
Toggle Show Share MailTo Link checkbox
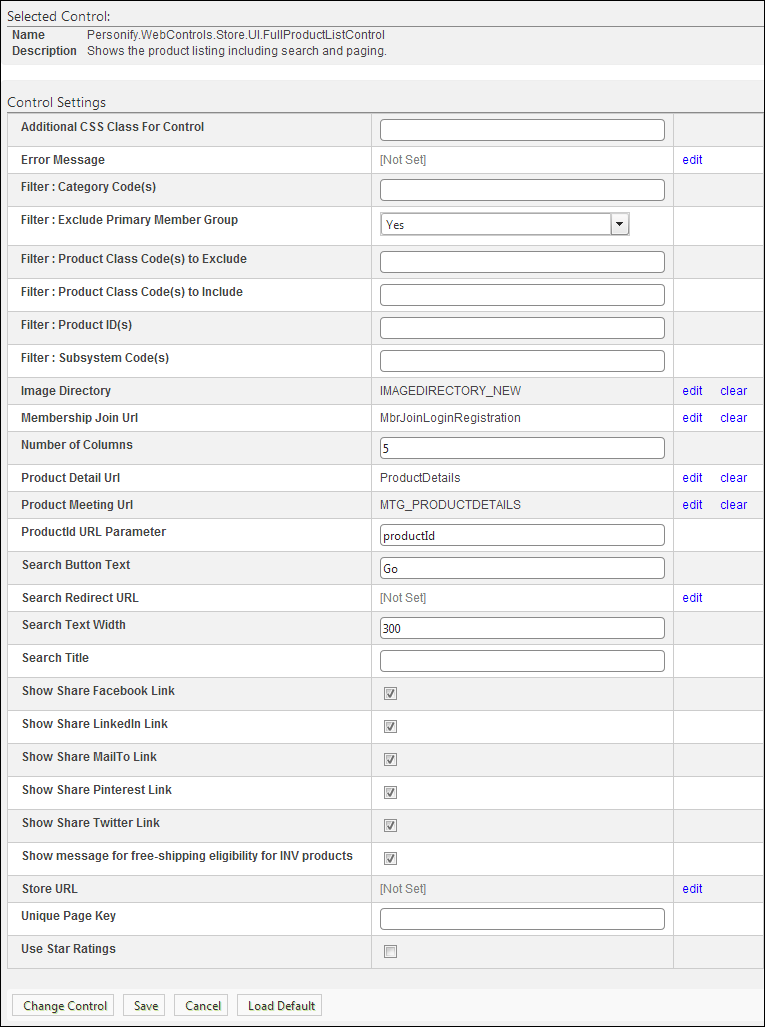point(390,759)
